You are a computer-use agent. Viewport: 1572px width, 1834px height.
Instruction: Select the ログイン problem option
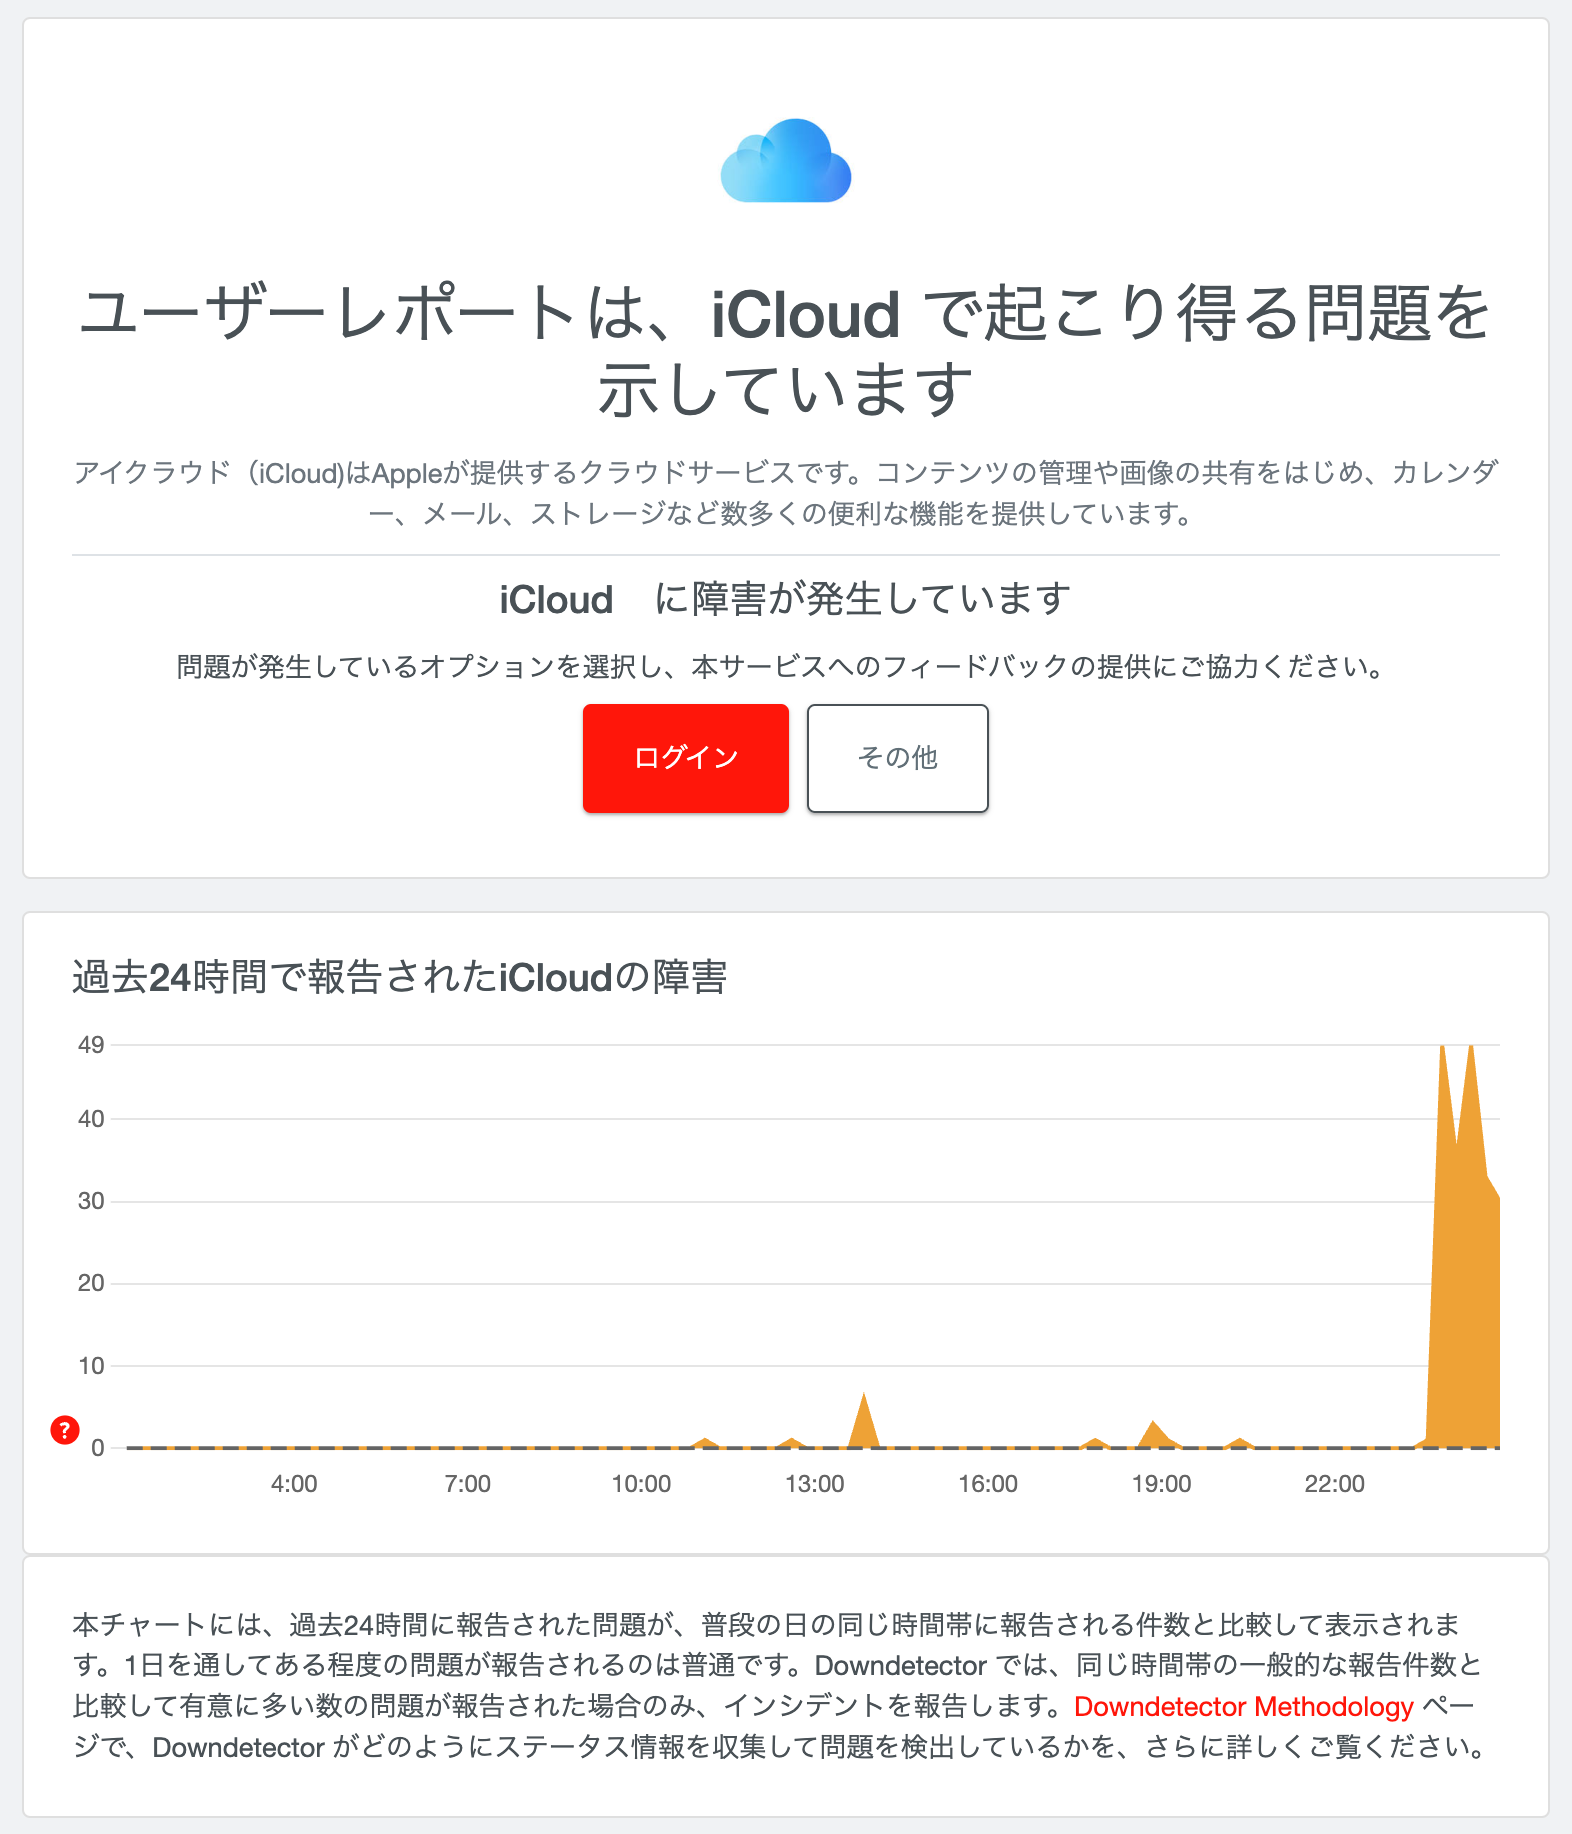pyautogui.click(x=685, y=758)
